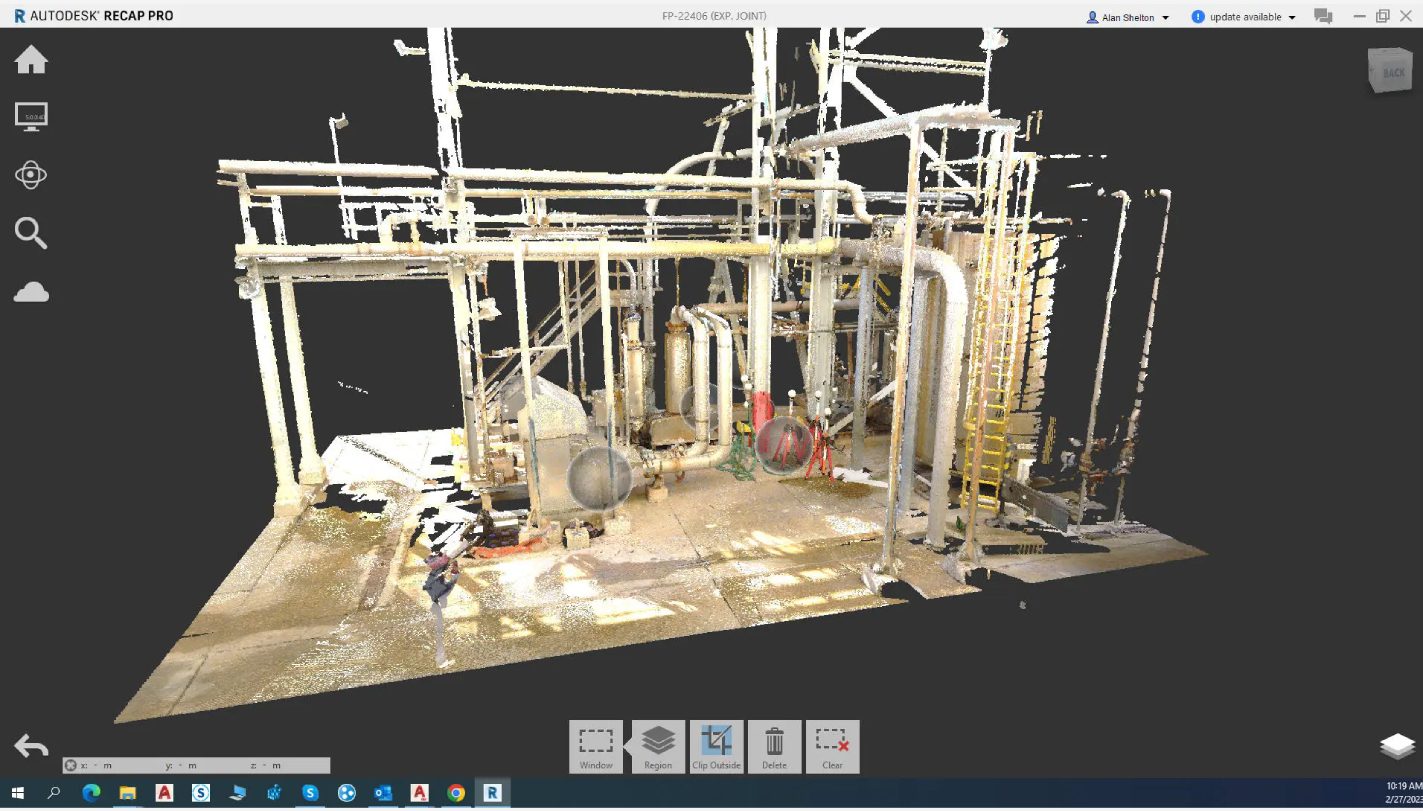Image resolution: width=1423 pixels, height=811 pixels.
Task: Click the large scan location sphere near pump
Action: tap(600, 479)
